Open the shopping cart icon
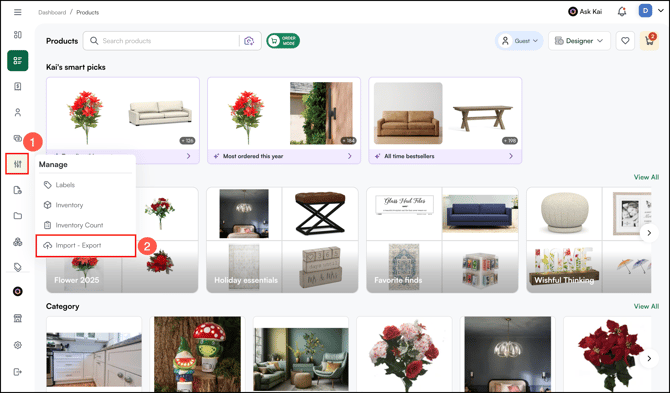The image size is (670, 393). click(649, 41)
